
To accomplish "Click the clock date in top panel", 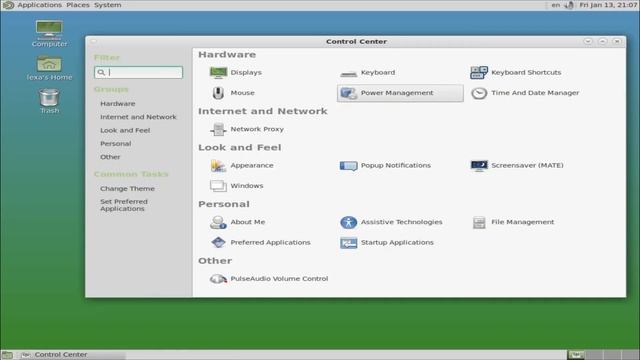I will point(608,5).
